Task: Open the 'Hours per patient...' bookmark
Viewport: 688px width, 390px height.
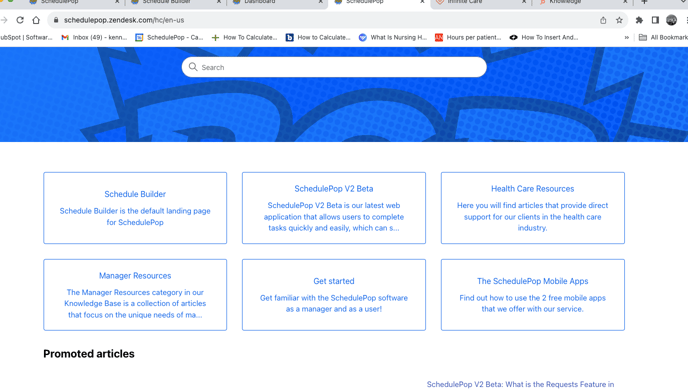Action: (x=468, y=38)
